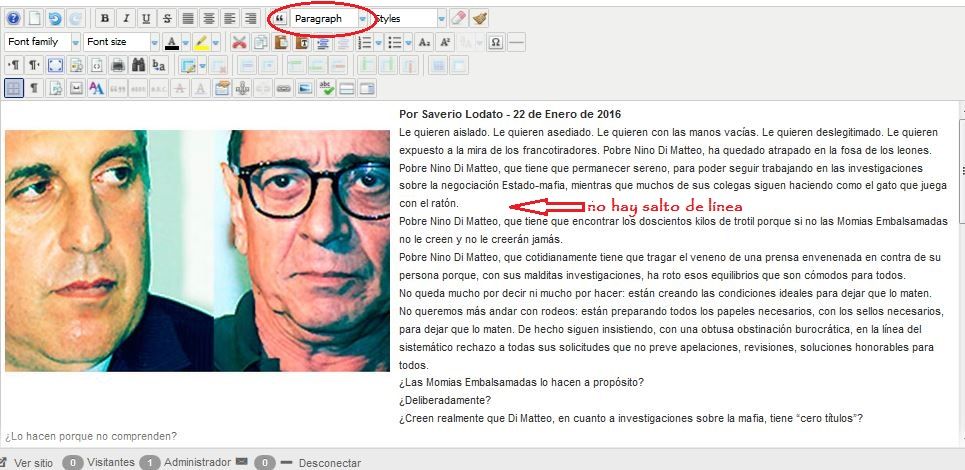Click the print icon
The width and height of the screenshot is (965, 470).
pyautogui.click(x=118, y=65)
